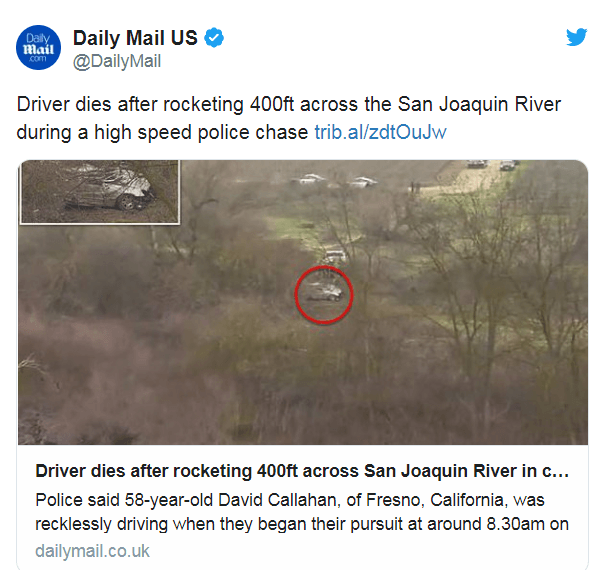Open the bold card headline
The image size is (600, 570).
[x=302, y=471]
